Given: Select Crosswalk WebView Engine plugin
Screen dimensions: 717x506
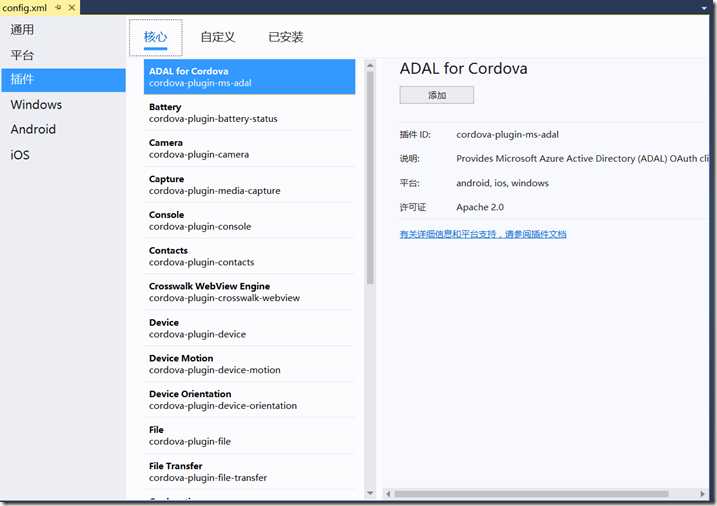Looking at the screenshot, I should point(249,292).
